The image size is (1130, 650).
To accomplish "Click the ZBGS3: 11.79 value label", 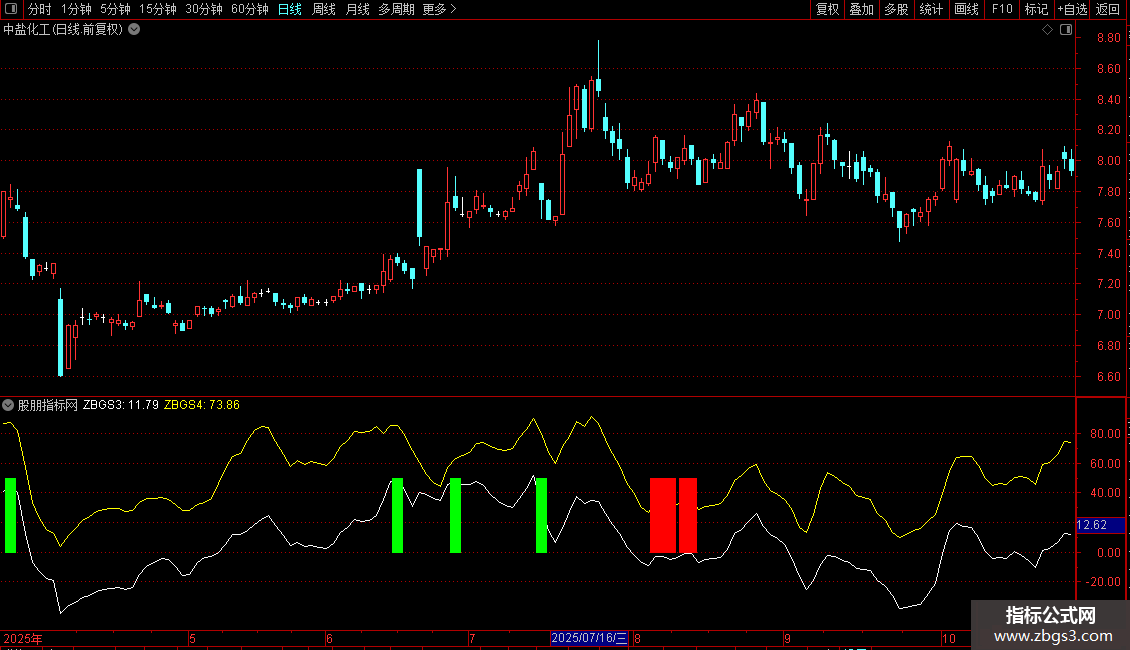I will (121, 405).
